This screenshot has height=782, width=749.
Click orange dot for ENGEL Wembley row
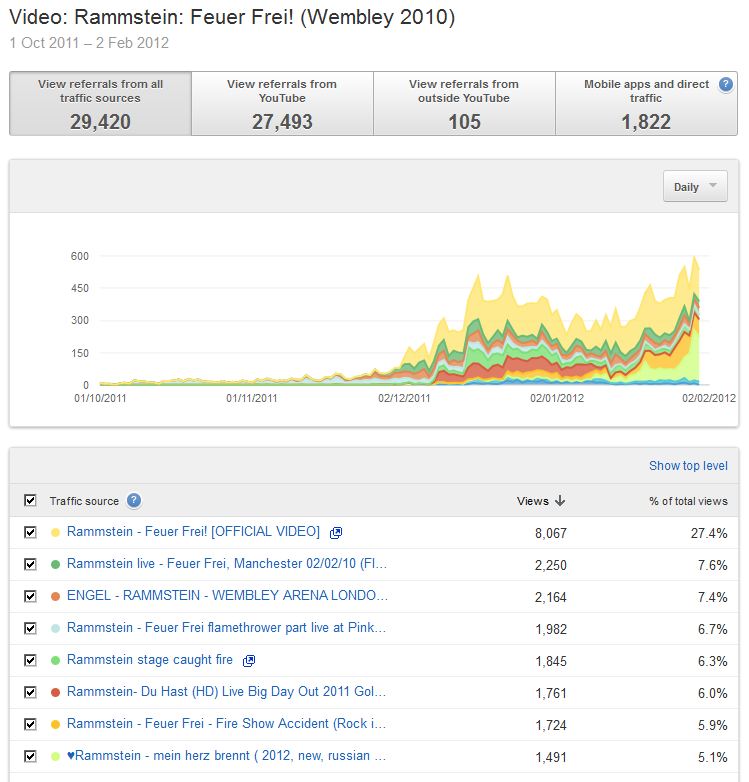[x=55, y=596]
